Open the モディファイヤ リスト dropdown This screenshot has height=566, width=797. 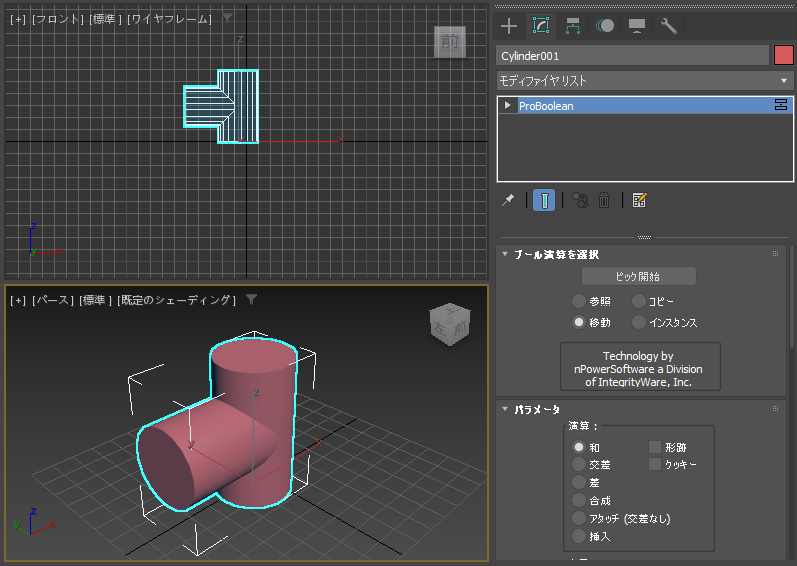(x=645, y=81)
